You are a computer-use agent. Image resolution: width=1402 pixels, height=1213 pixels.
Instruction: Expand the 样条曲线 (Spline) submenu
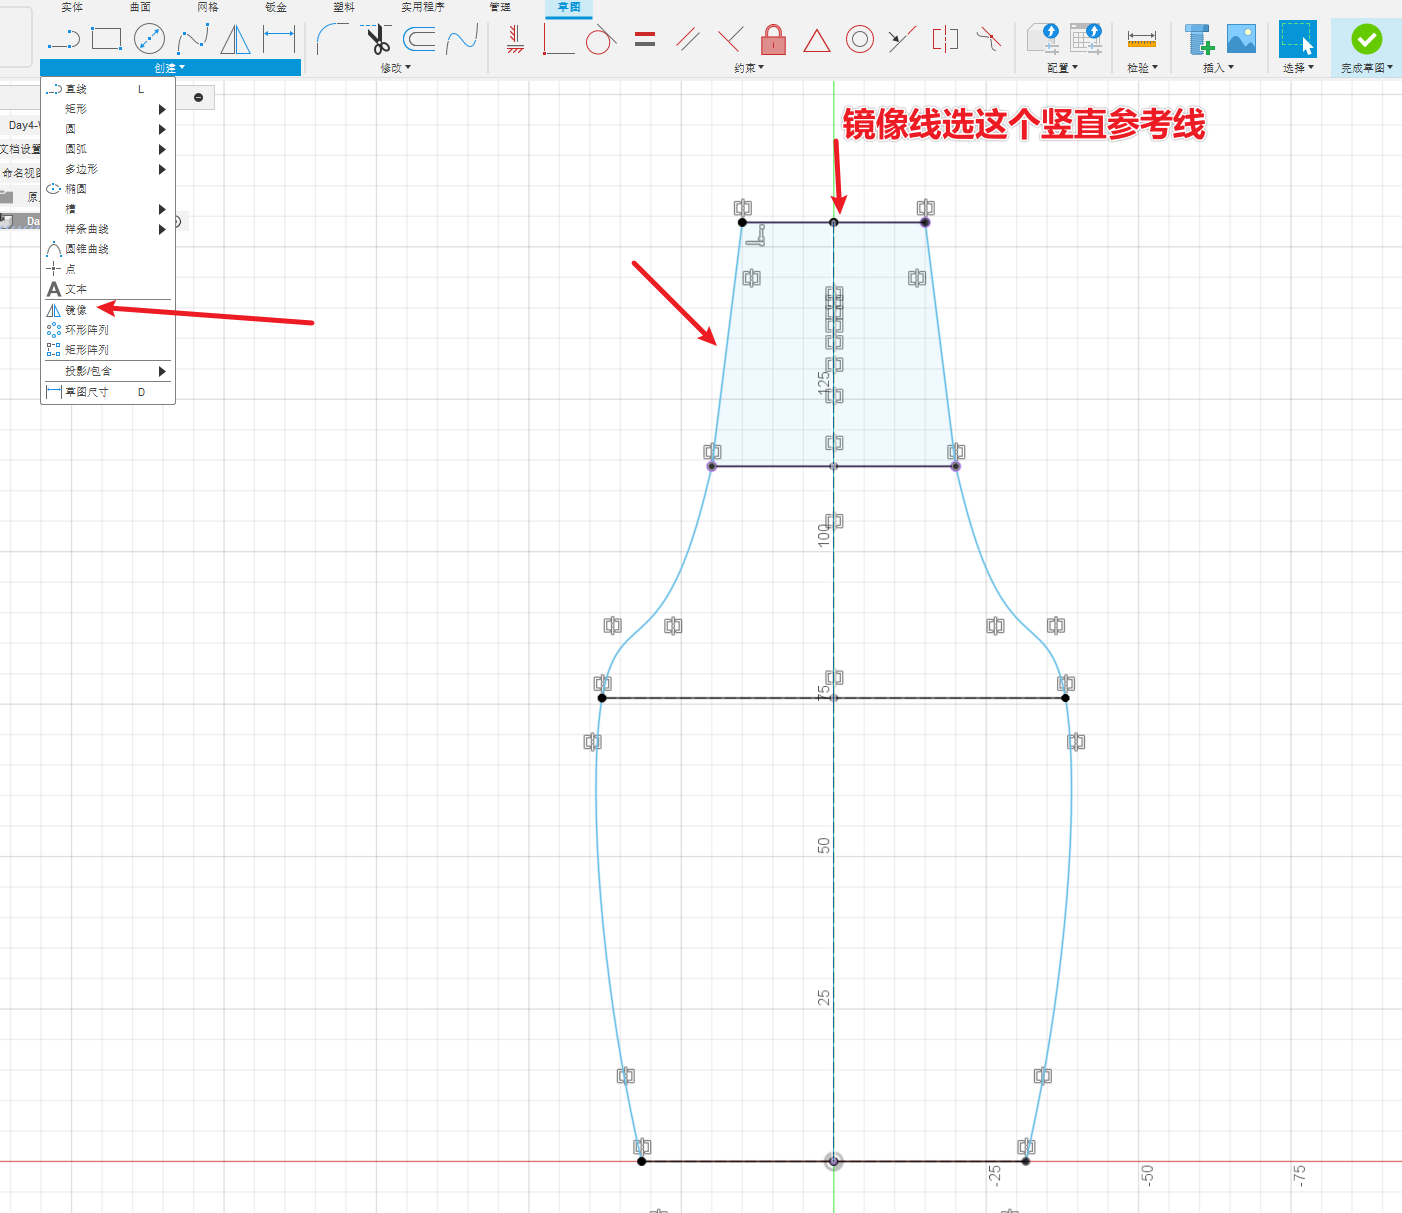pos(162,229)
